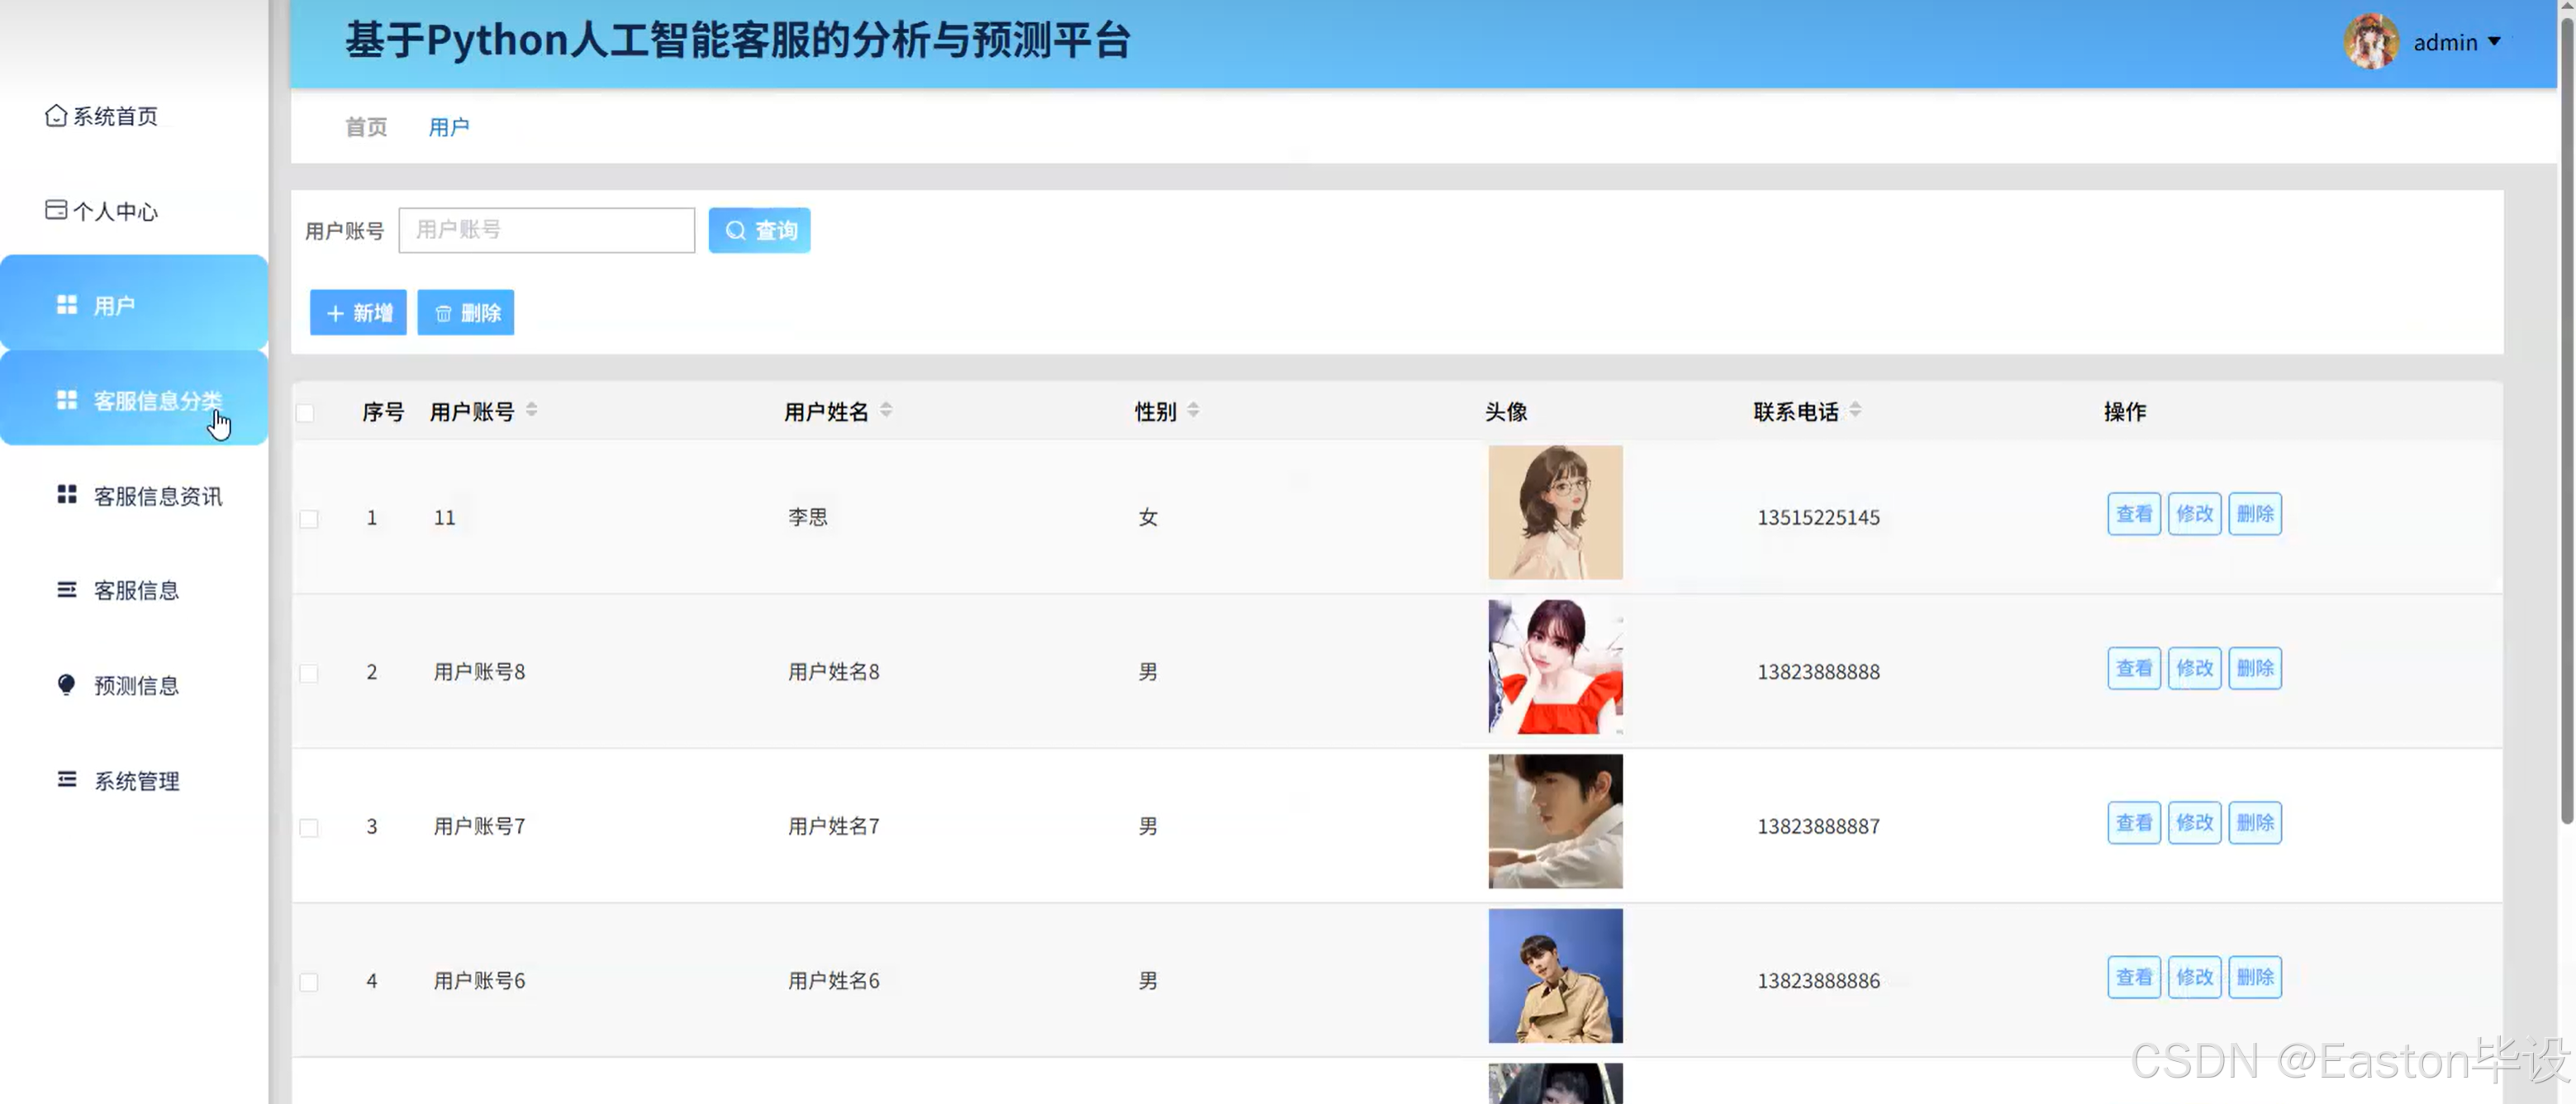Click the 系统管理 list icon
The image size is (2576, 1104).
67,779
